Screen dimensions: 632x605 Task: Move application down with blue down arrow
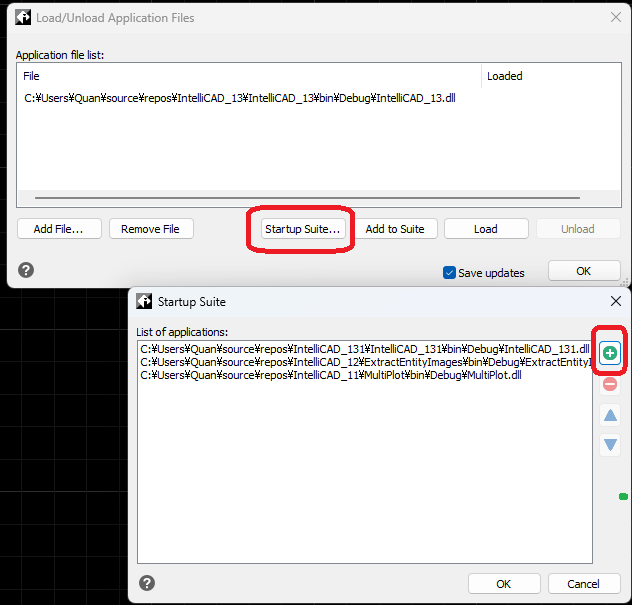(x=610, y=445)
